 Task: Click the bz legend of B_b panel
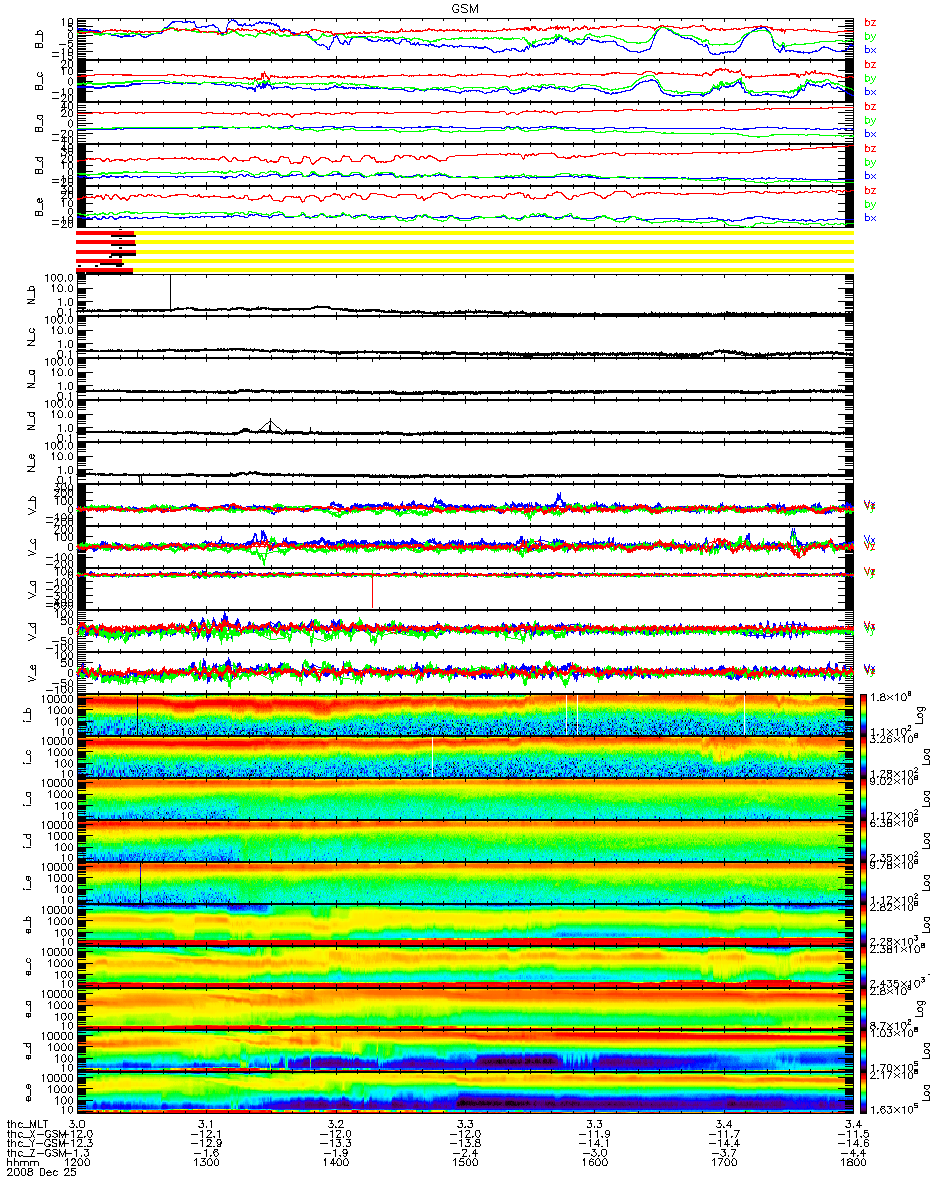point(869,22)
